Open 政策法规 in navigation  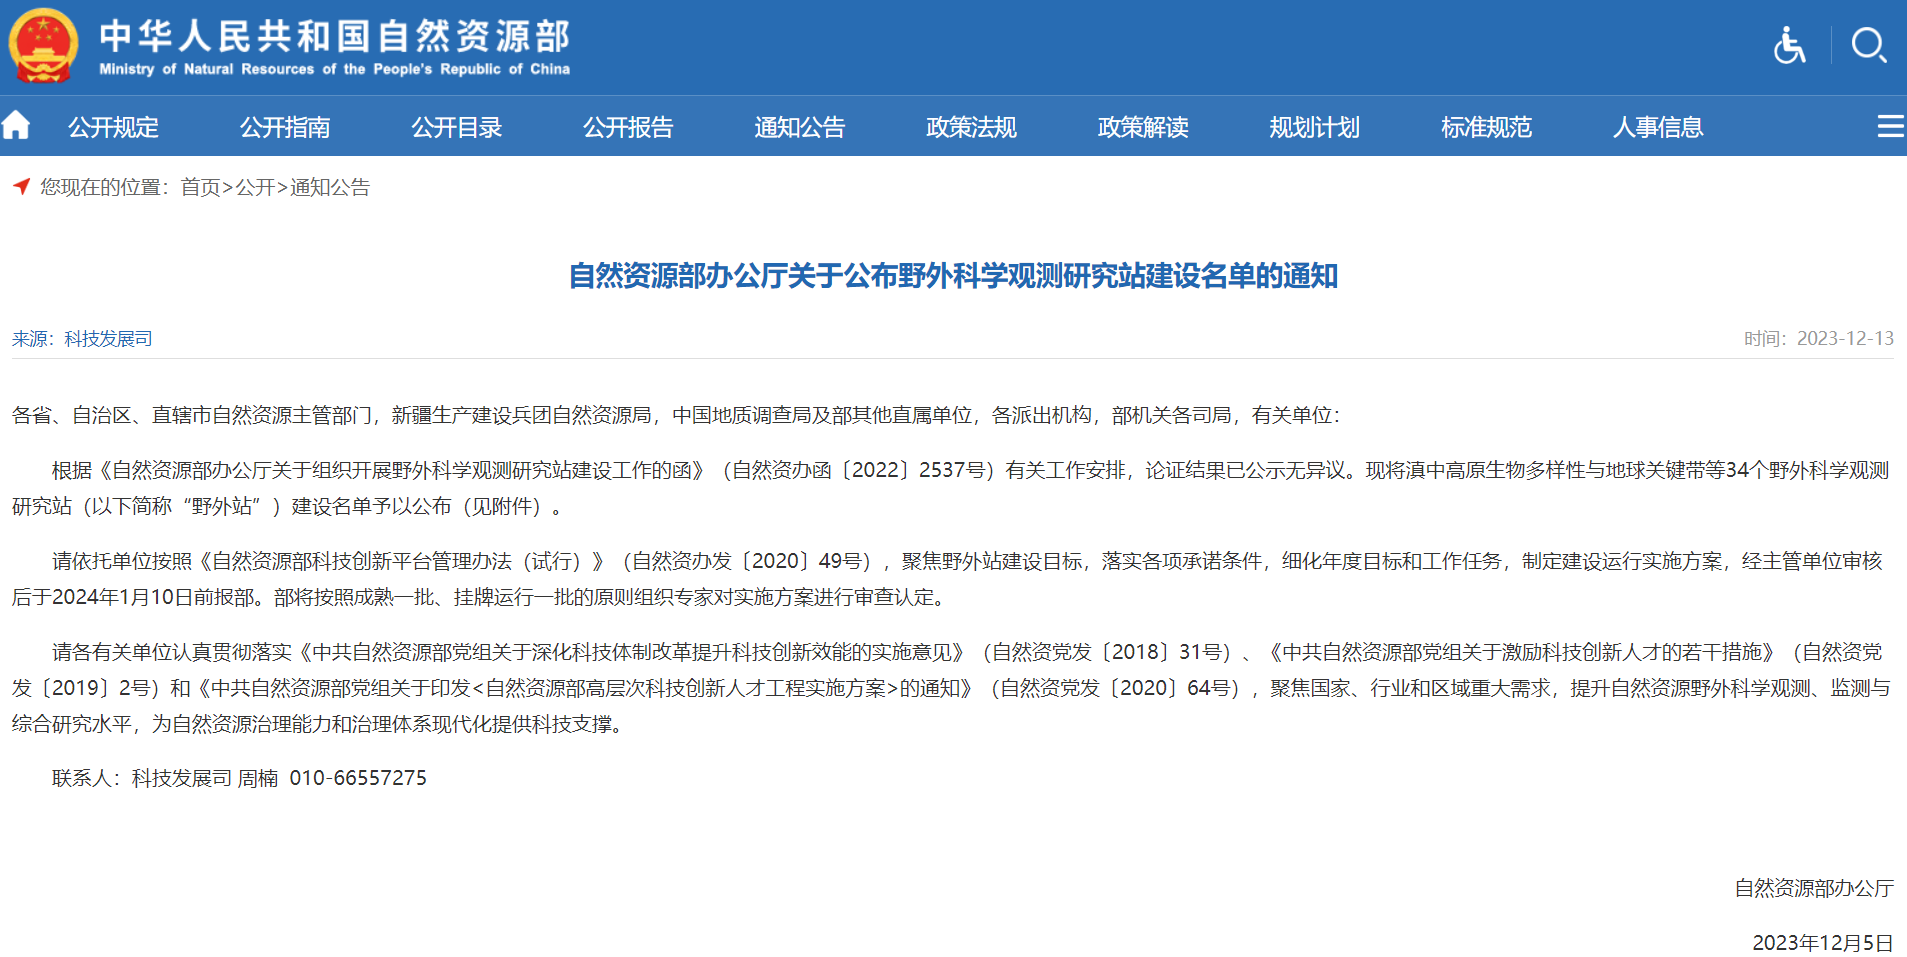pos(971,127)
